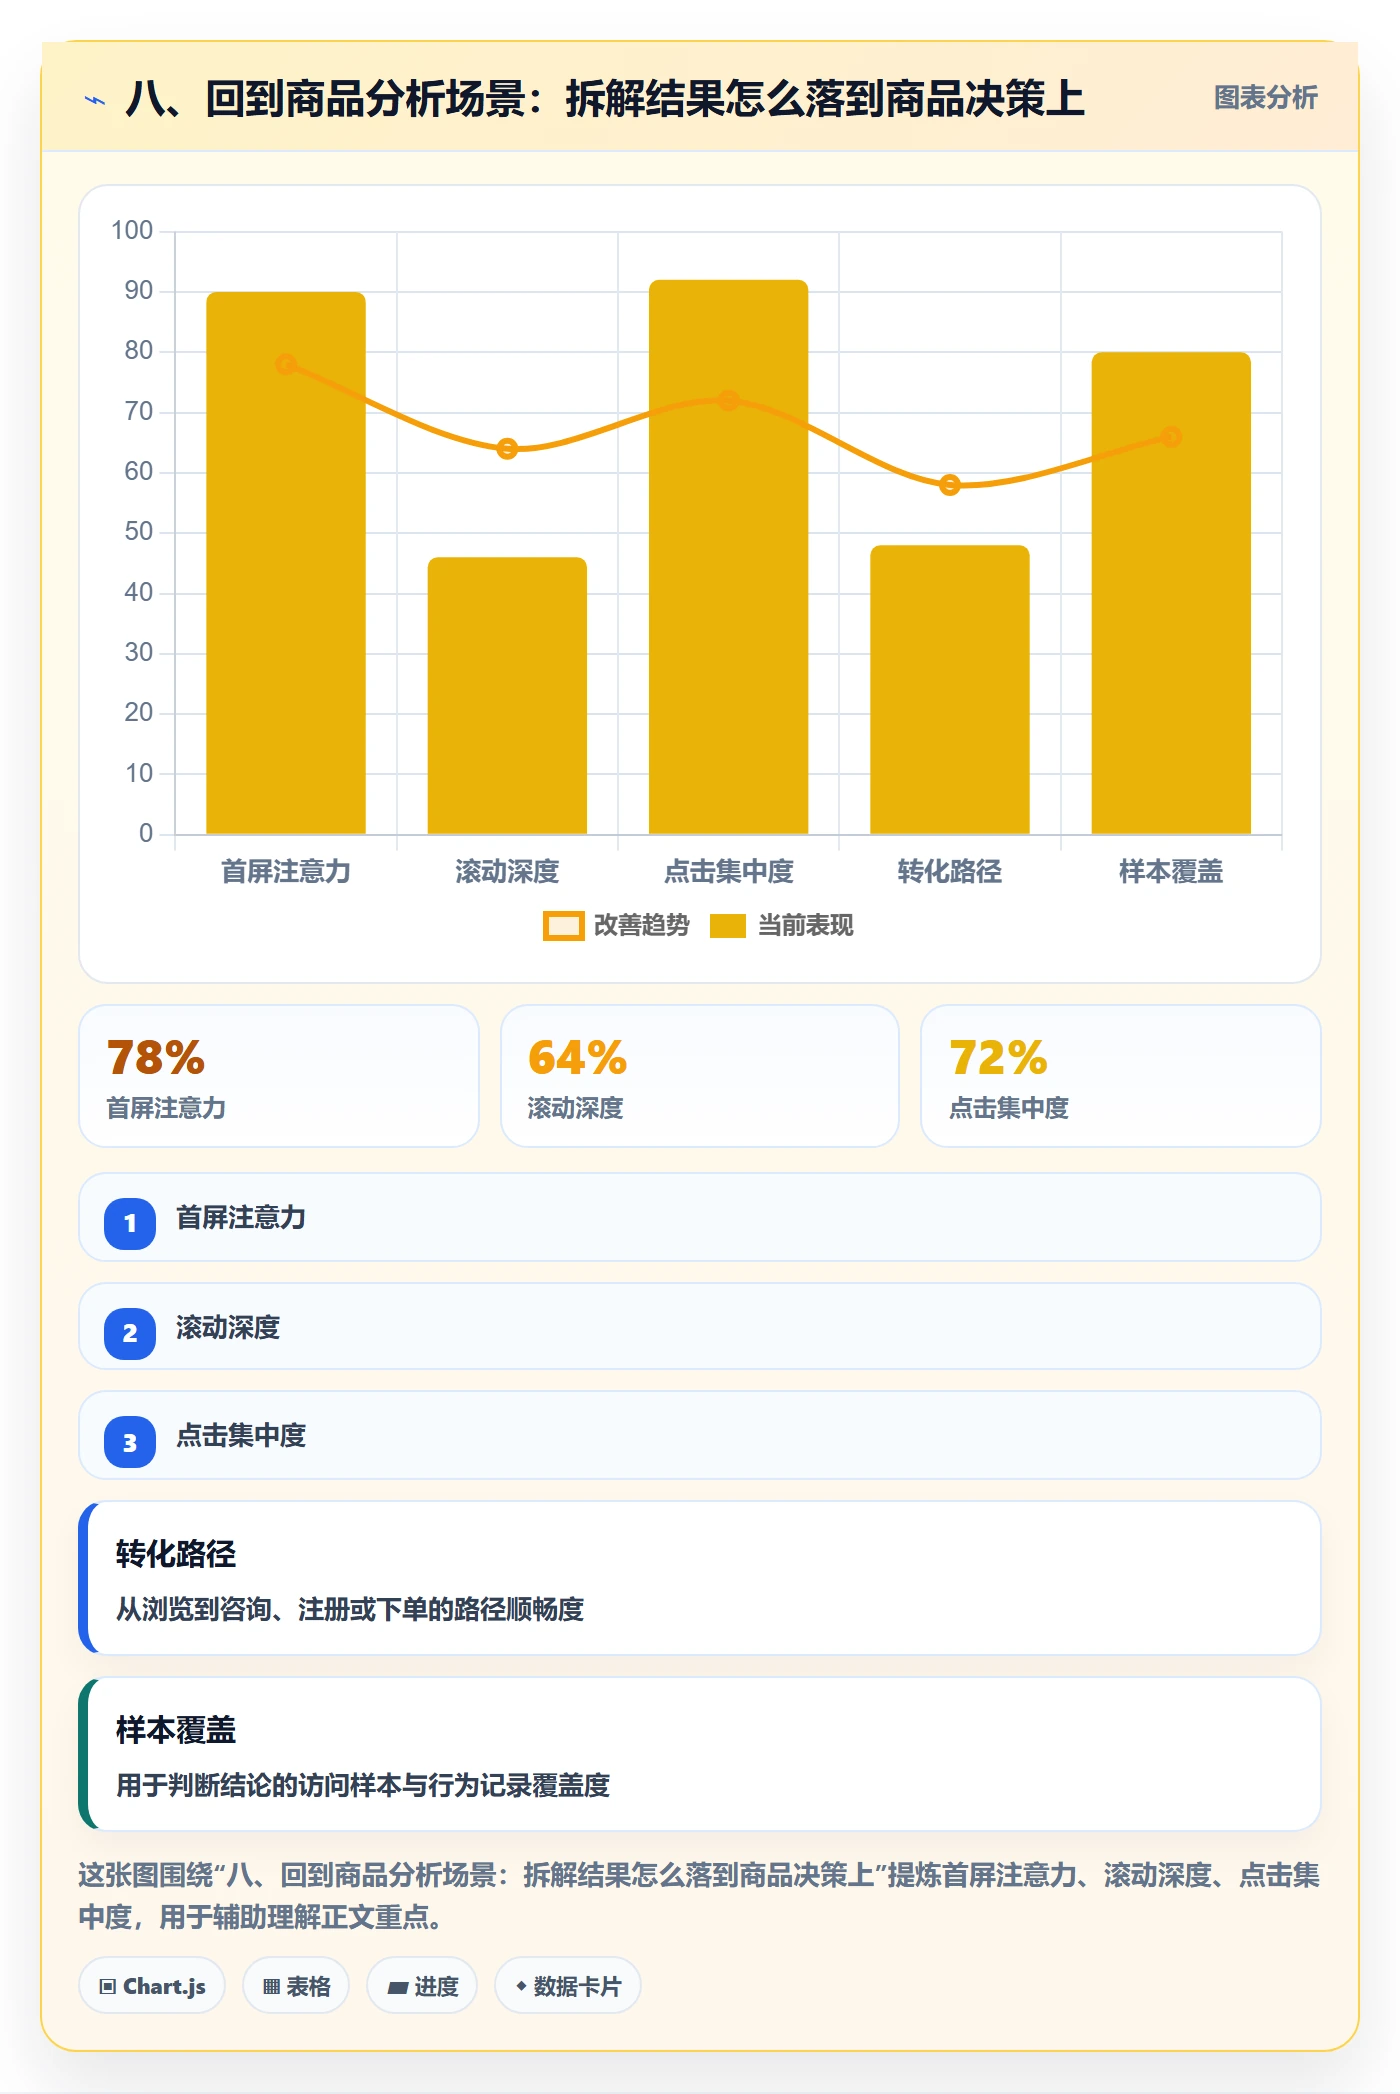The image size is (1400, 2094).
Task: Click the trend line point above 滚动深度
Action: [x=507, y=449]
